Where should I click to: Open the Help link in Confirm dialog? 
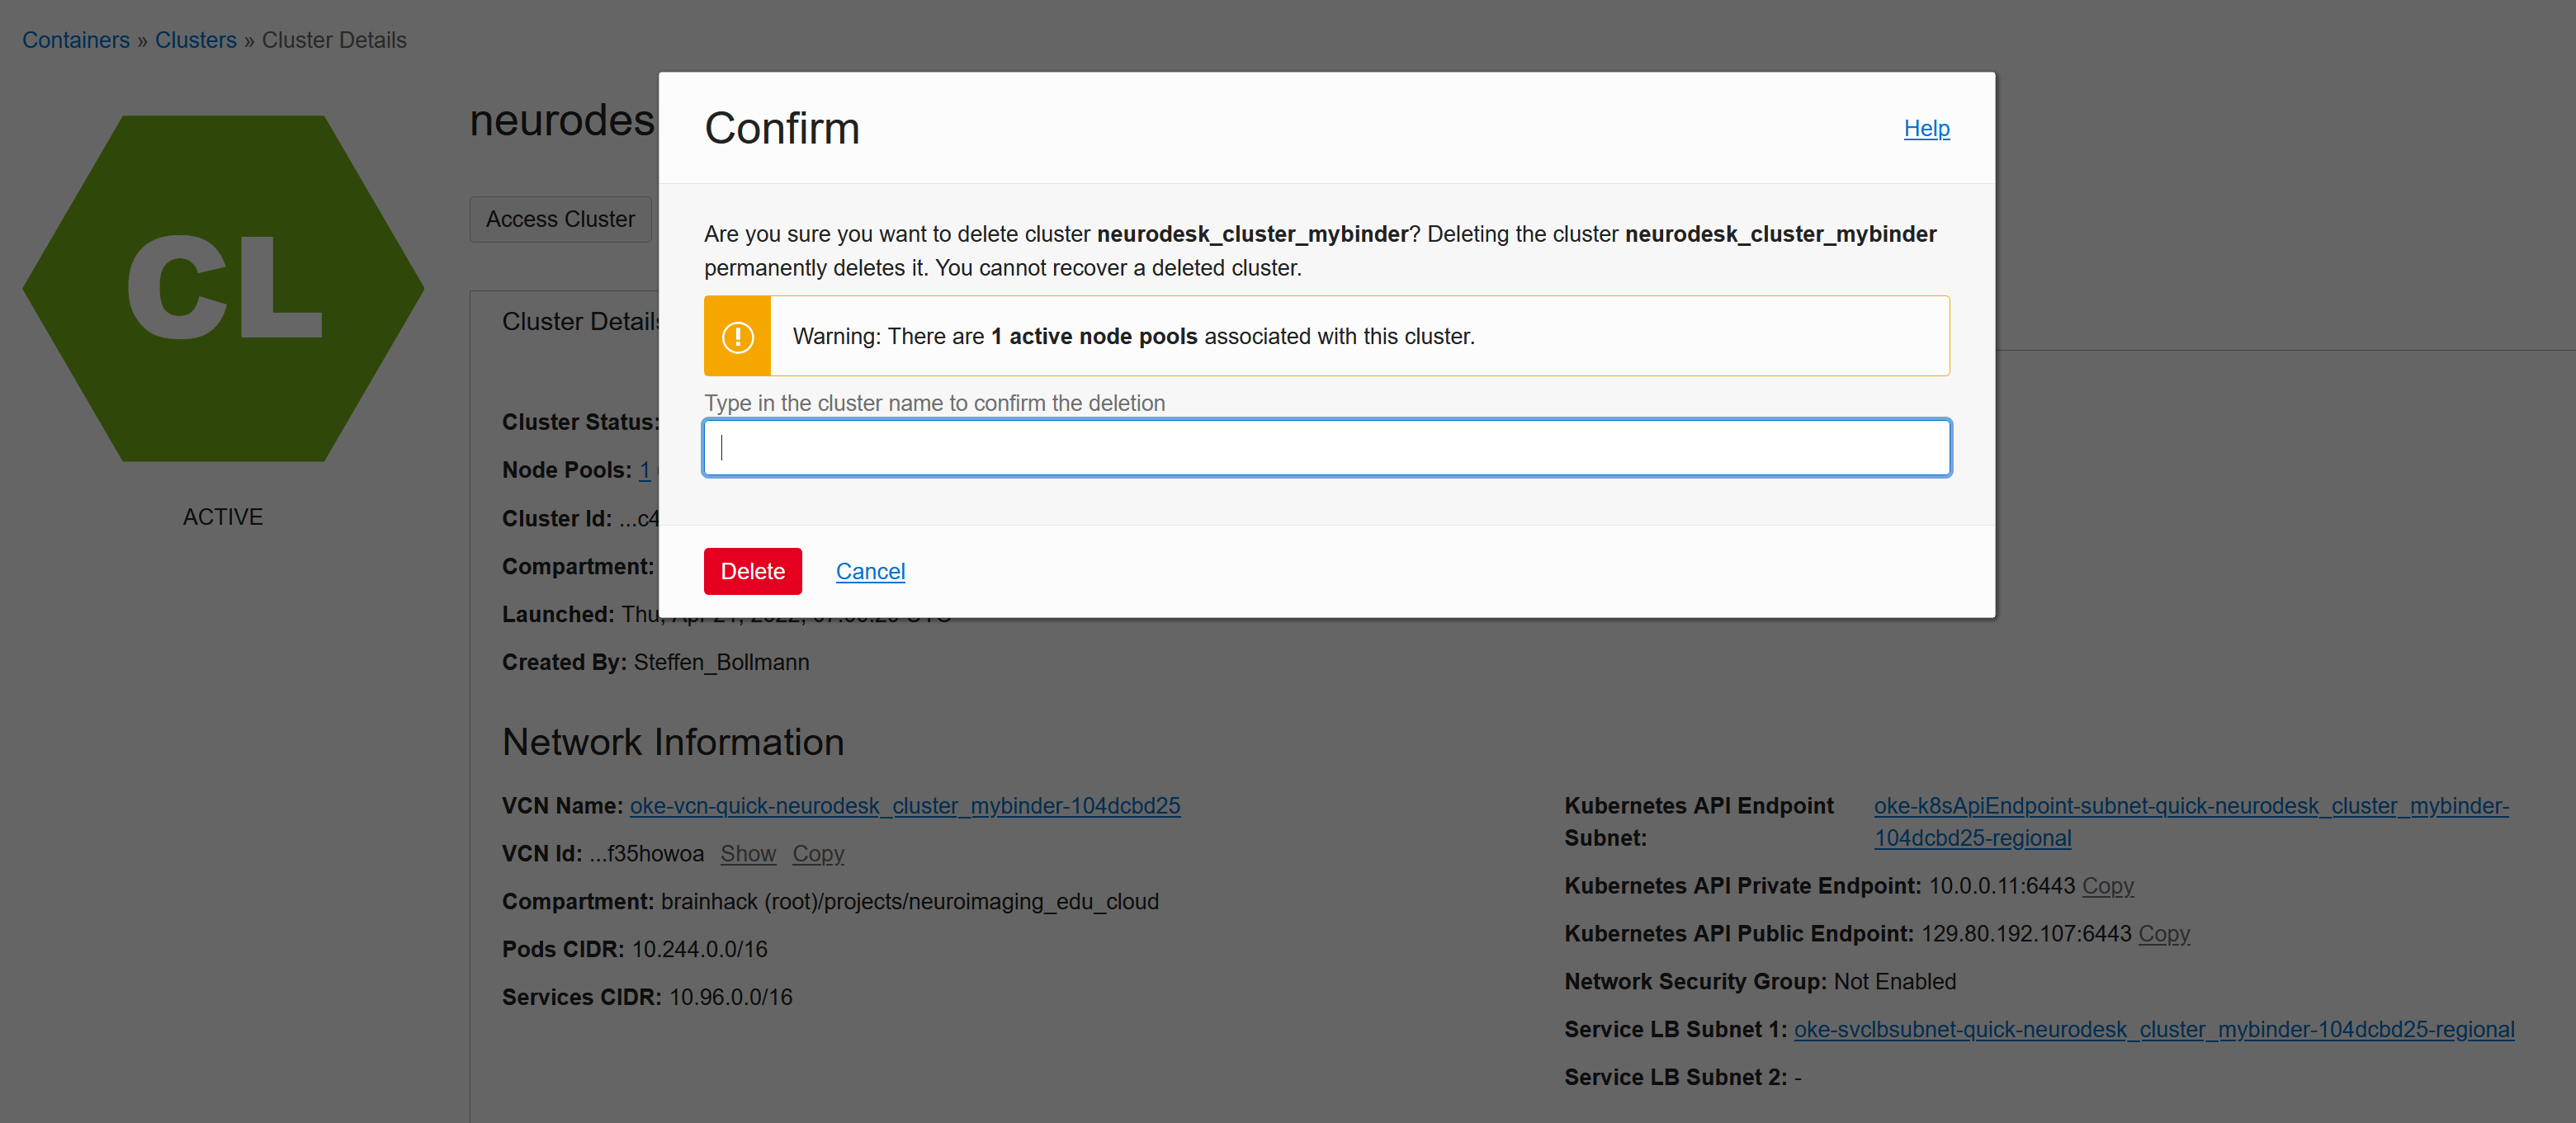click(x=1926, y=128)
